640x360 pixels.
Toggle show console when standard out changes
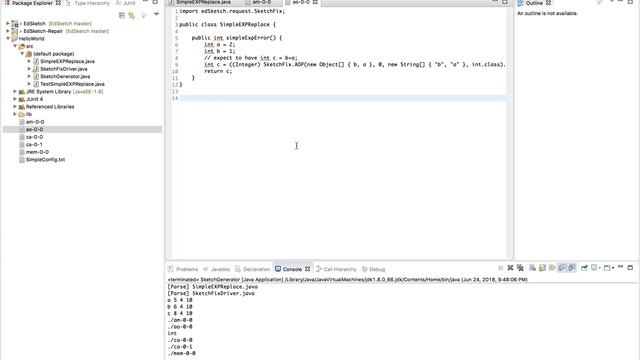562,268
